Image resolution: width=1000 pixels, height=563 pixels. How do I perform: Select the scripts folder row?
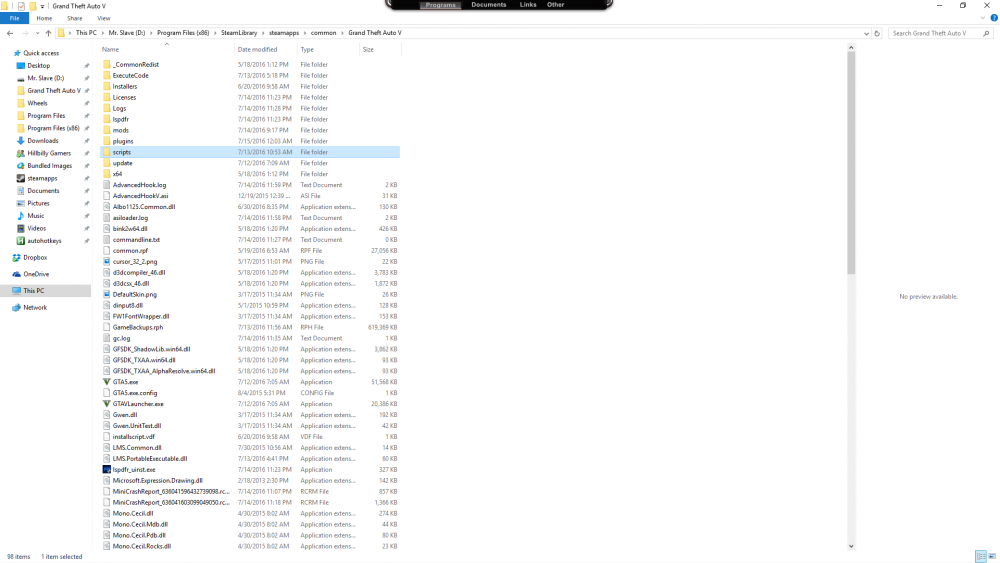coord(250,152)
